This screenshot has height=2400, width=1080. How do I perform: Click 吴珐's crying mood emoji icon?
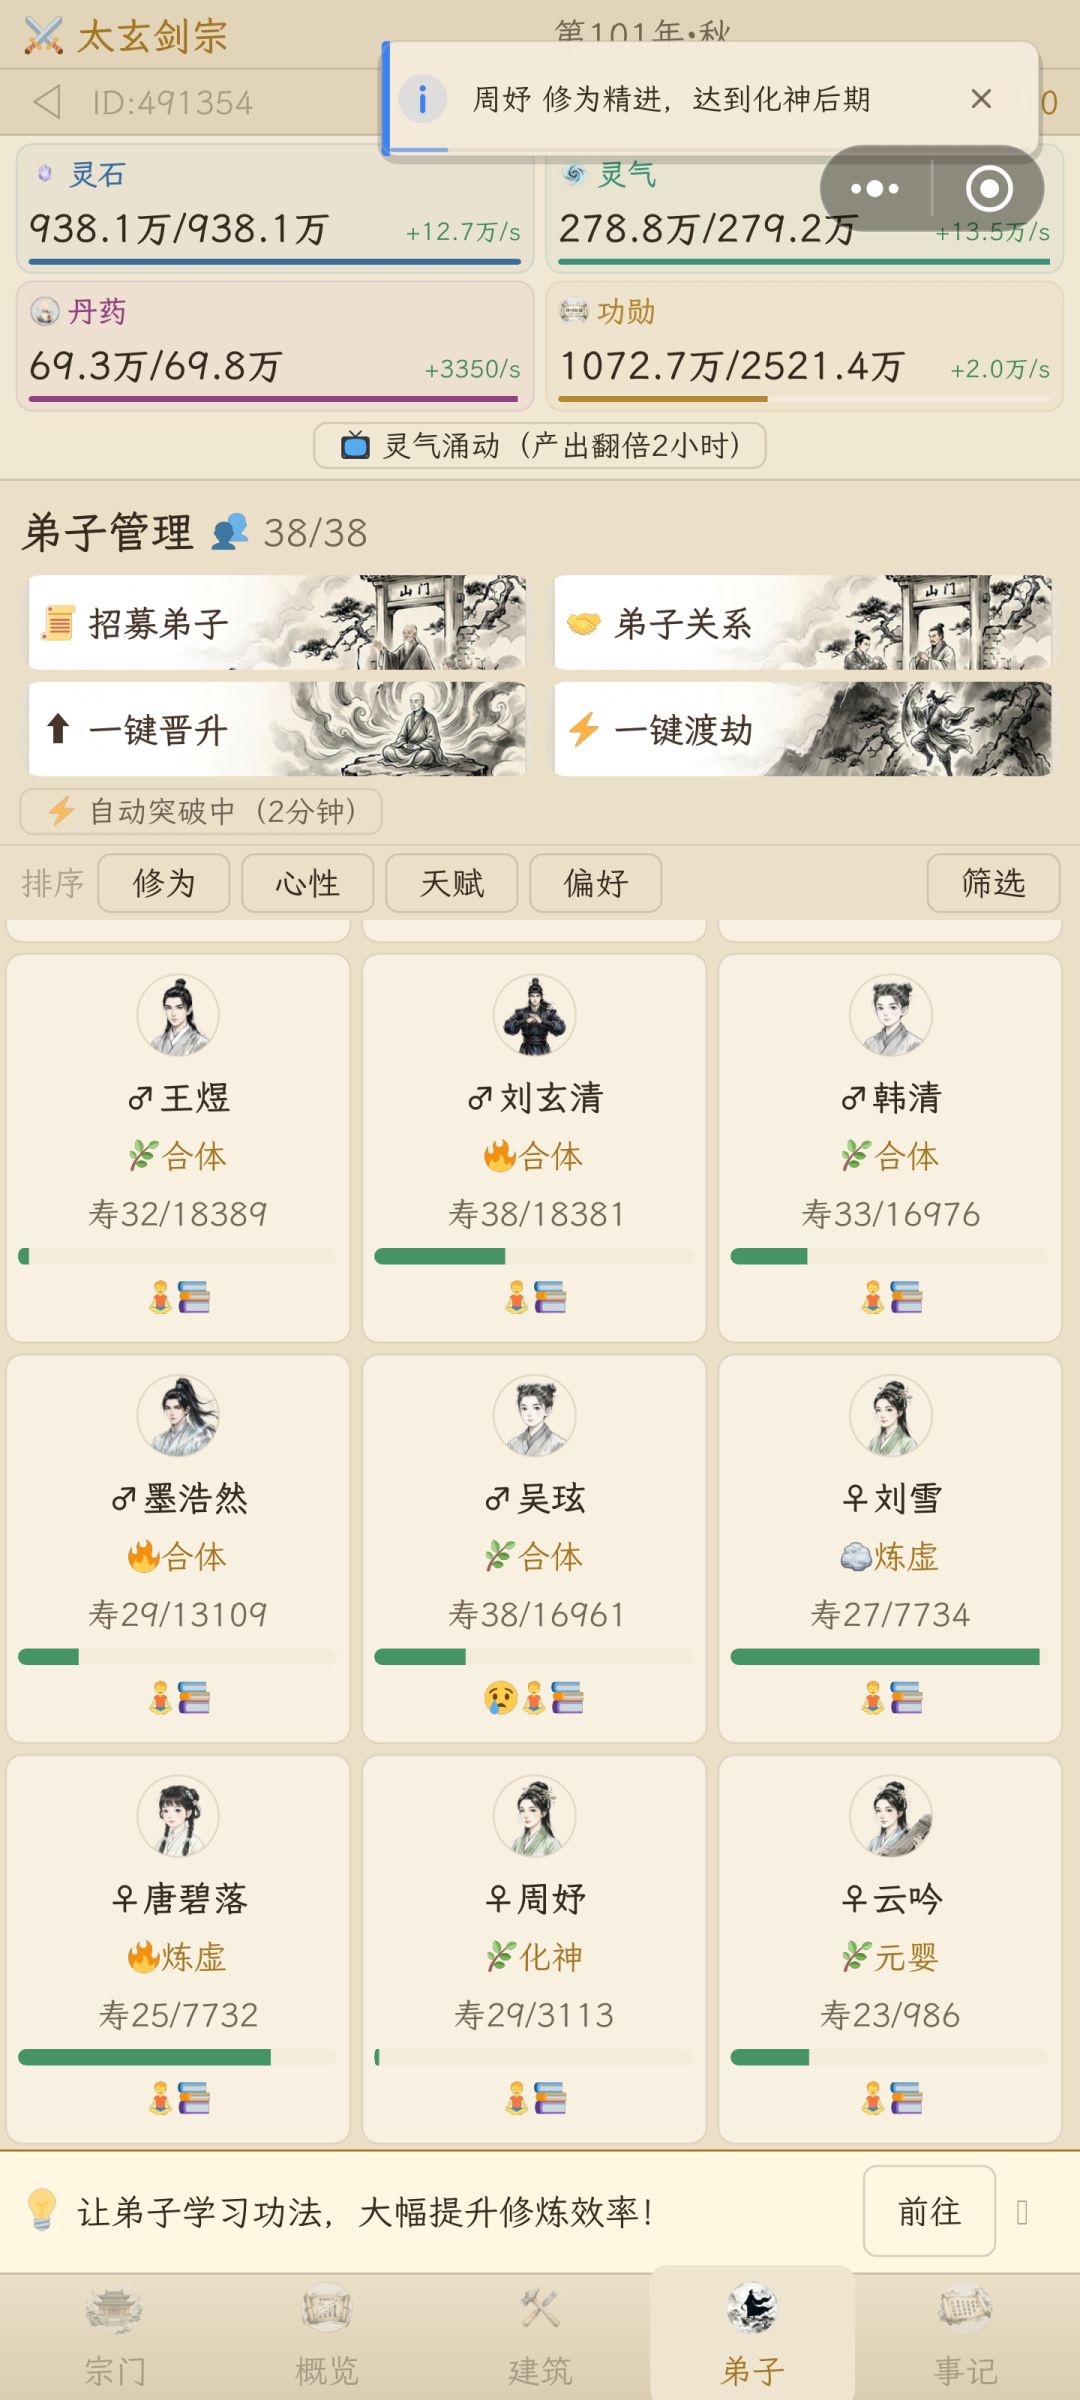click(500, 1697)
